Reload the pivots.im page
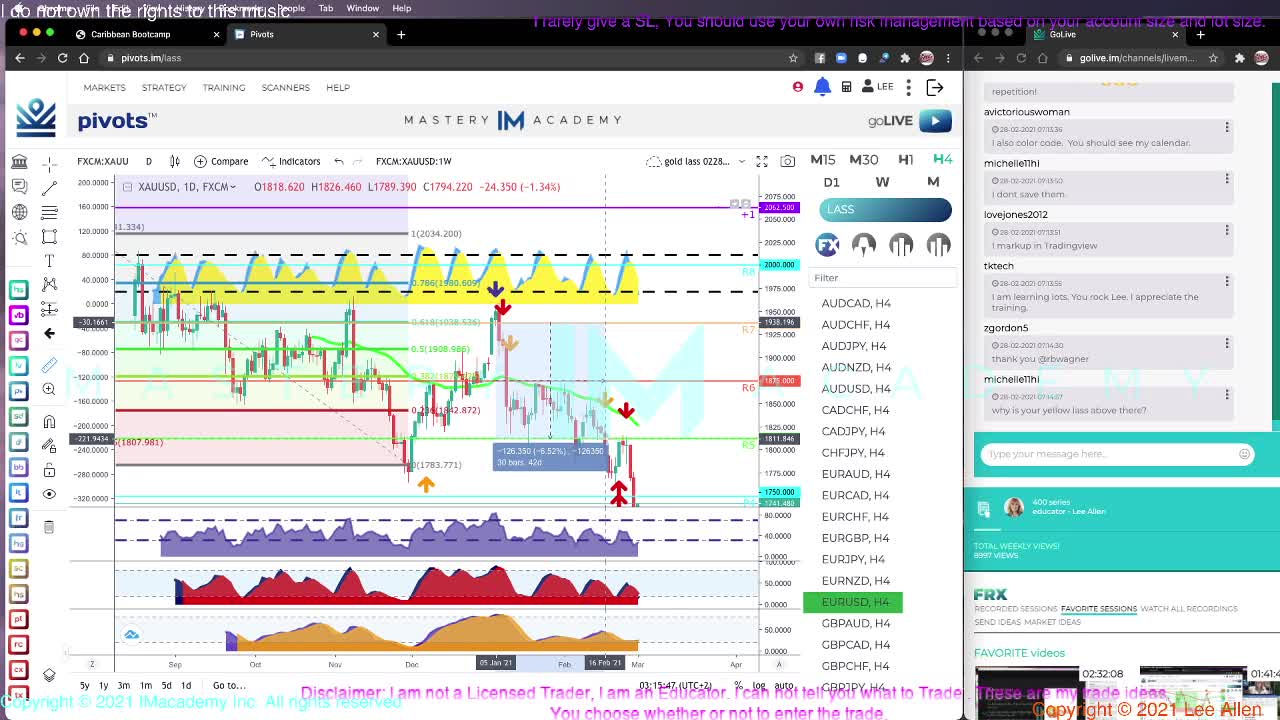This screenshot has height=720, width=1280. (62, 58)
